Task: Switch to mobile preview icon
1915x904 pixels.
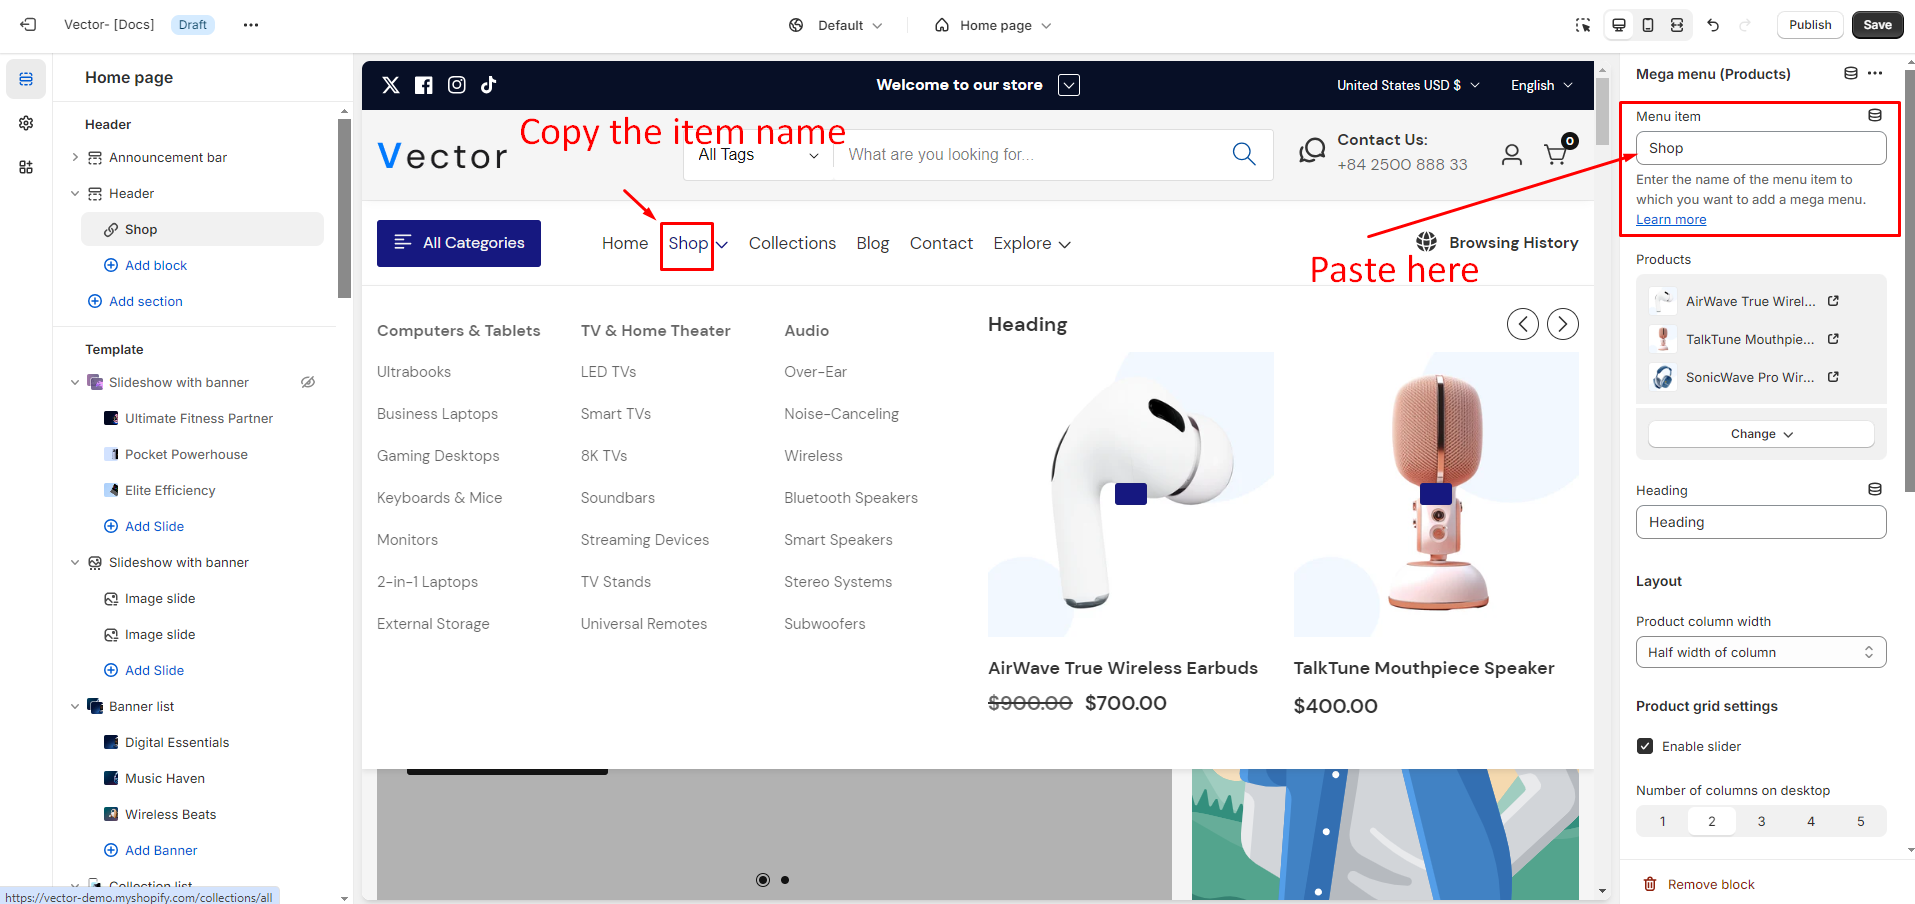Action: pyautogui.click(x=1648, y=25)
